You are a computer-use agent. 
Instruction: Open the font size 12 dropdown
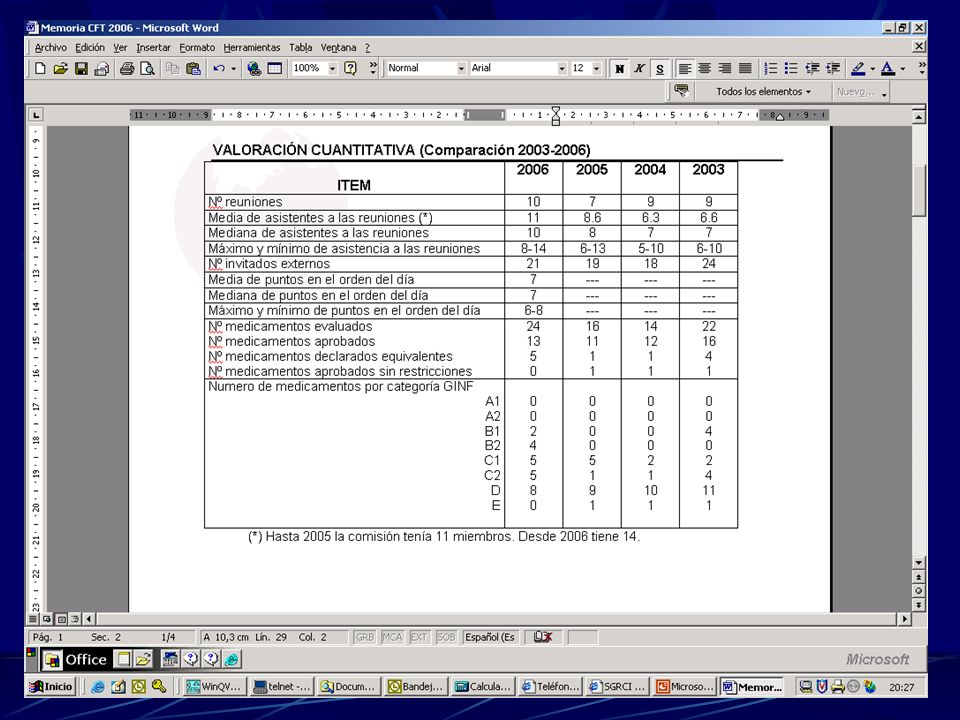click(x=596, y=69)
